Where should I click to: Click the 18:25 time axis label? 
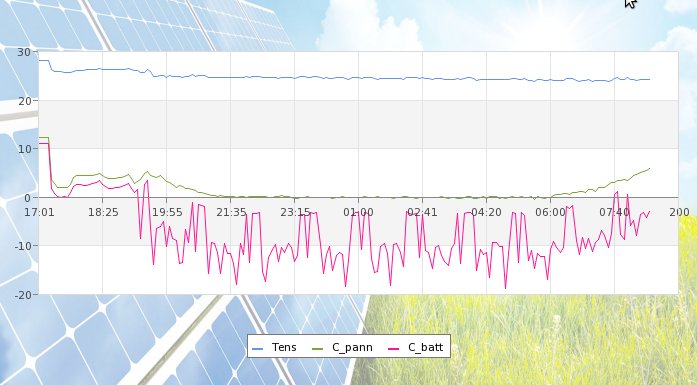[x=103, y=213]
